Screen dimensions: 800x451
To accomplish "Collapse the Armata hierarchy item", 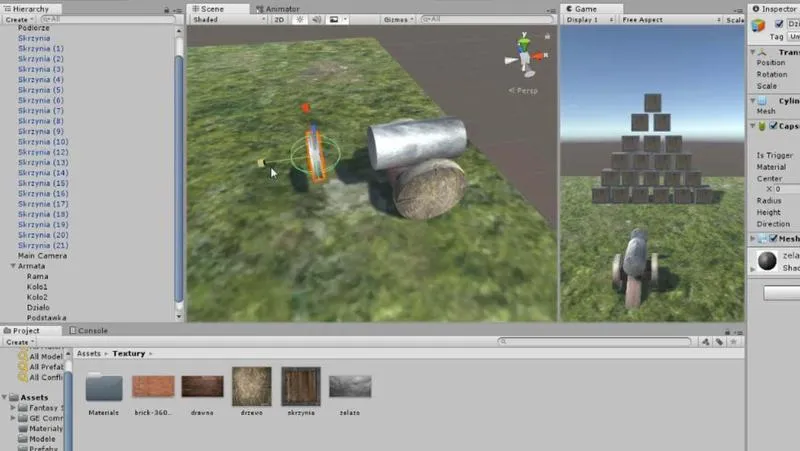I will click(13, 266).
